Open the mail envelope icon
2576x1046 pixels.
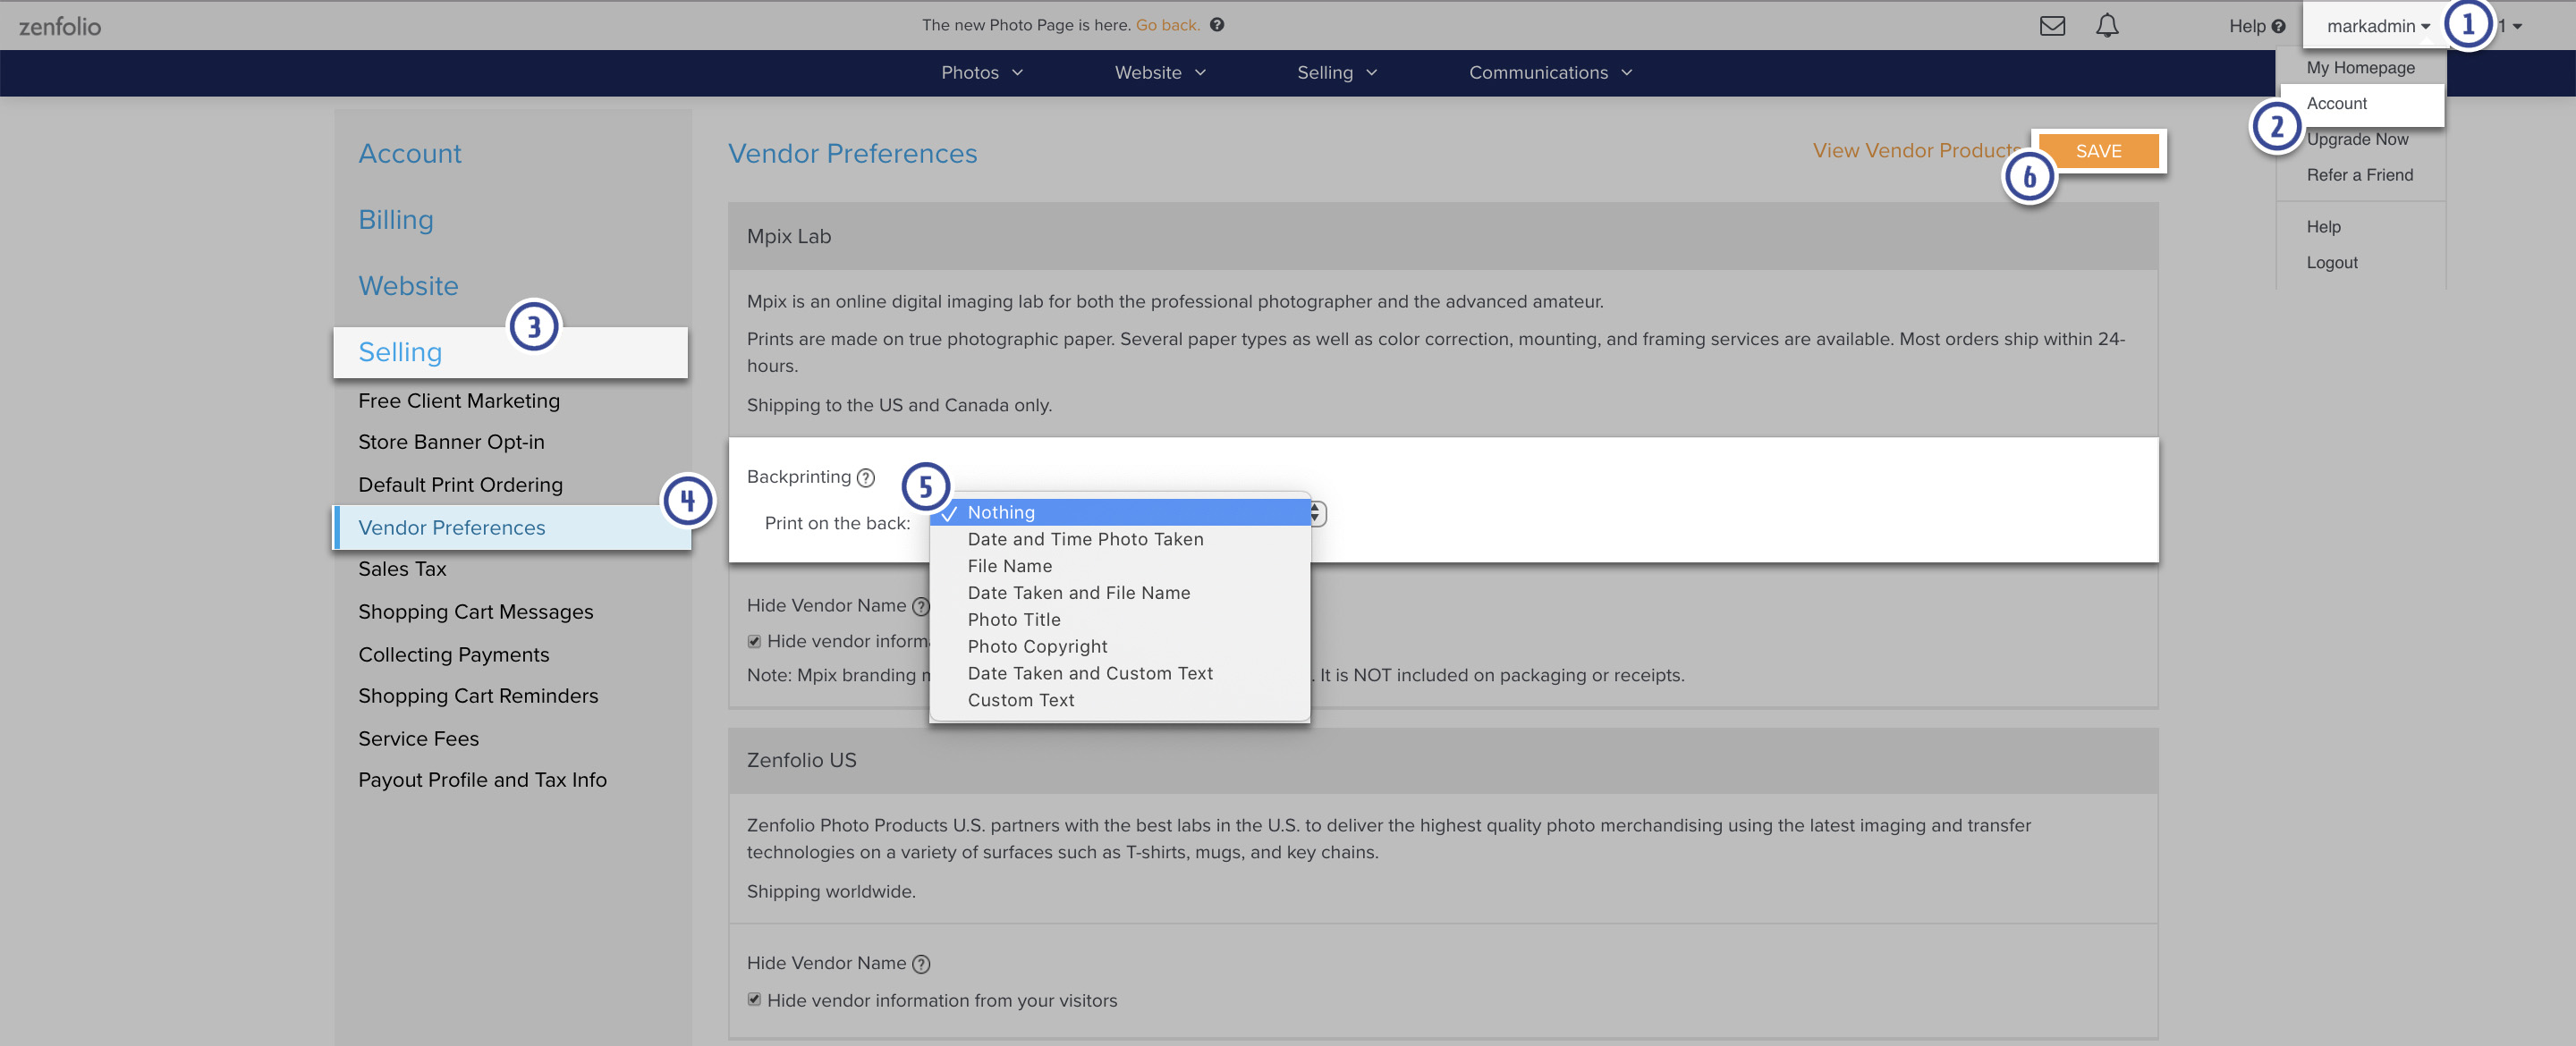click(x=2052, y=26)
